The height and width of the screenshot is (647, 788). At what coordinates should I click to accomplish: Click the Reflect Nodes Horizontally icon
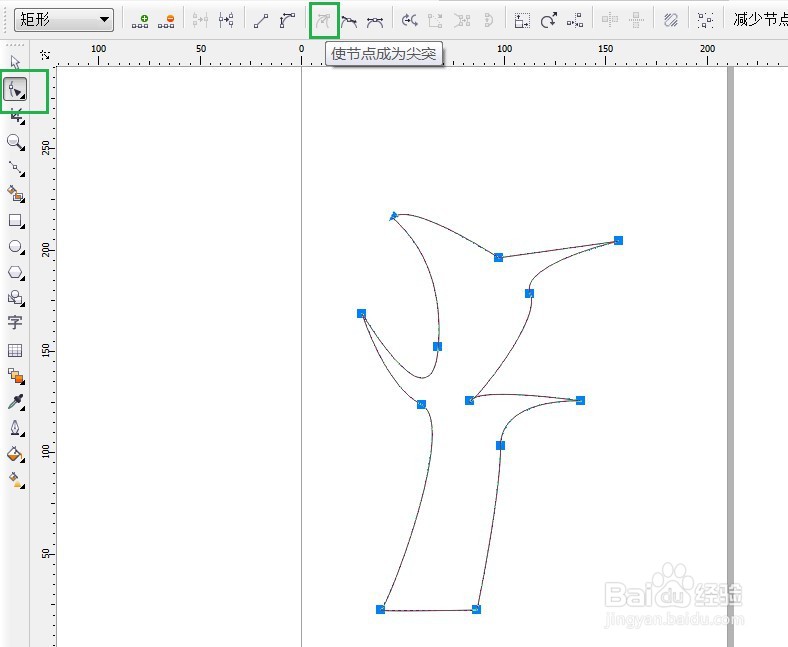pyautogui.click(x=610, y=21)
